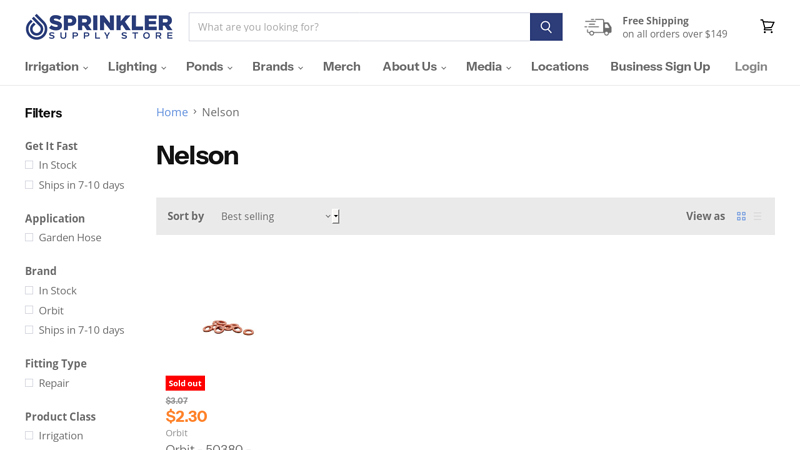Click the search magnifier button
The height and width of the screenshot is (450, 800).
546,27
